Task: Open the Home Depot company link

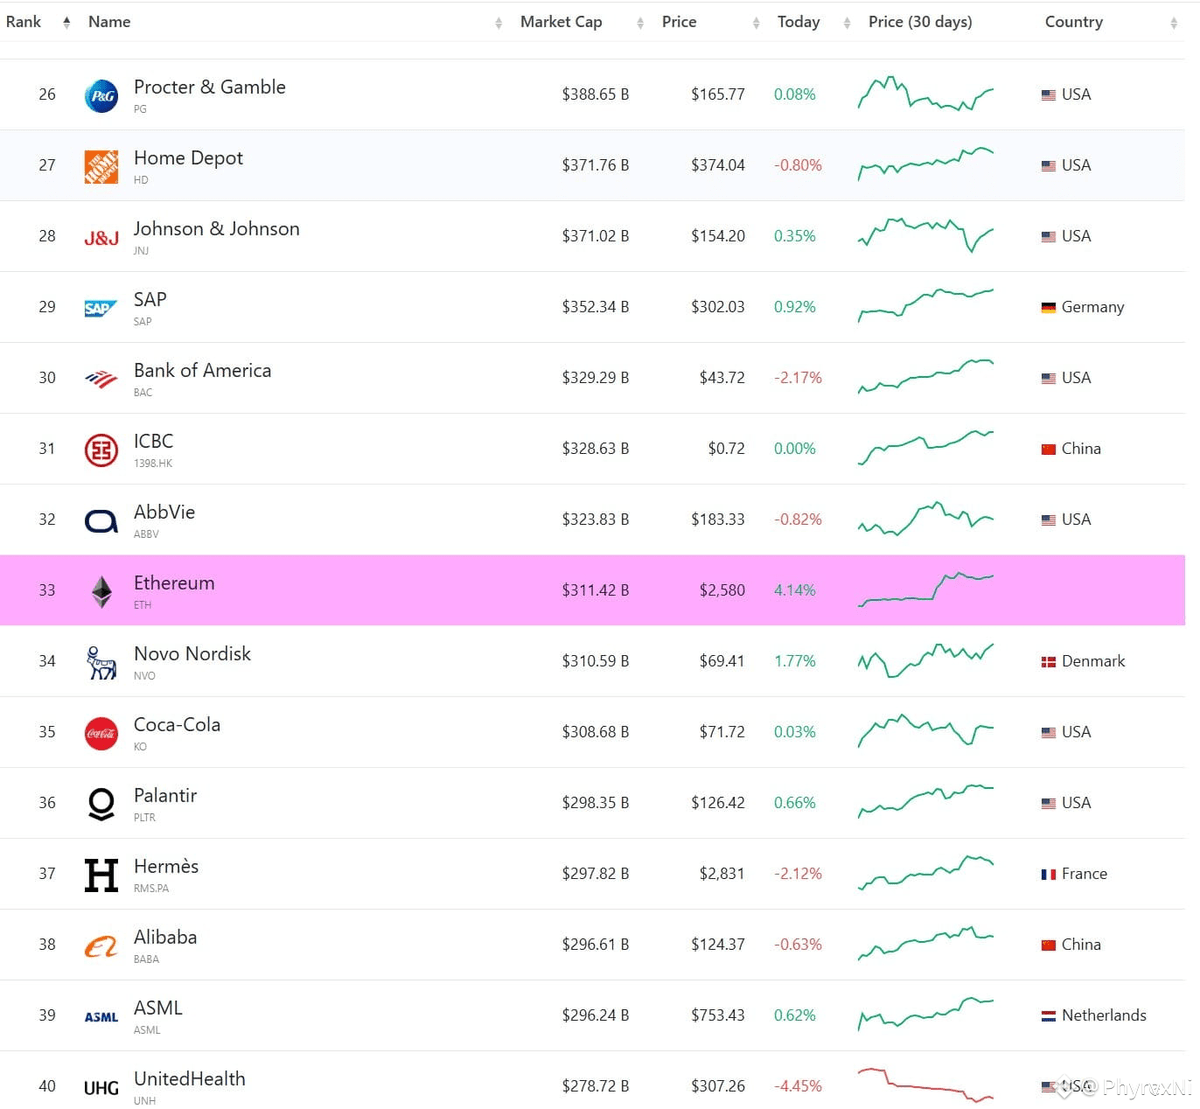Action: [188, 158]
